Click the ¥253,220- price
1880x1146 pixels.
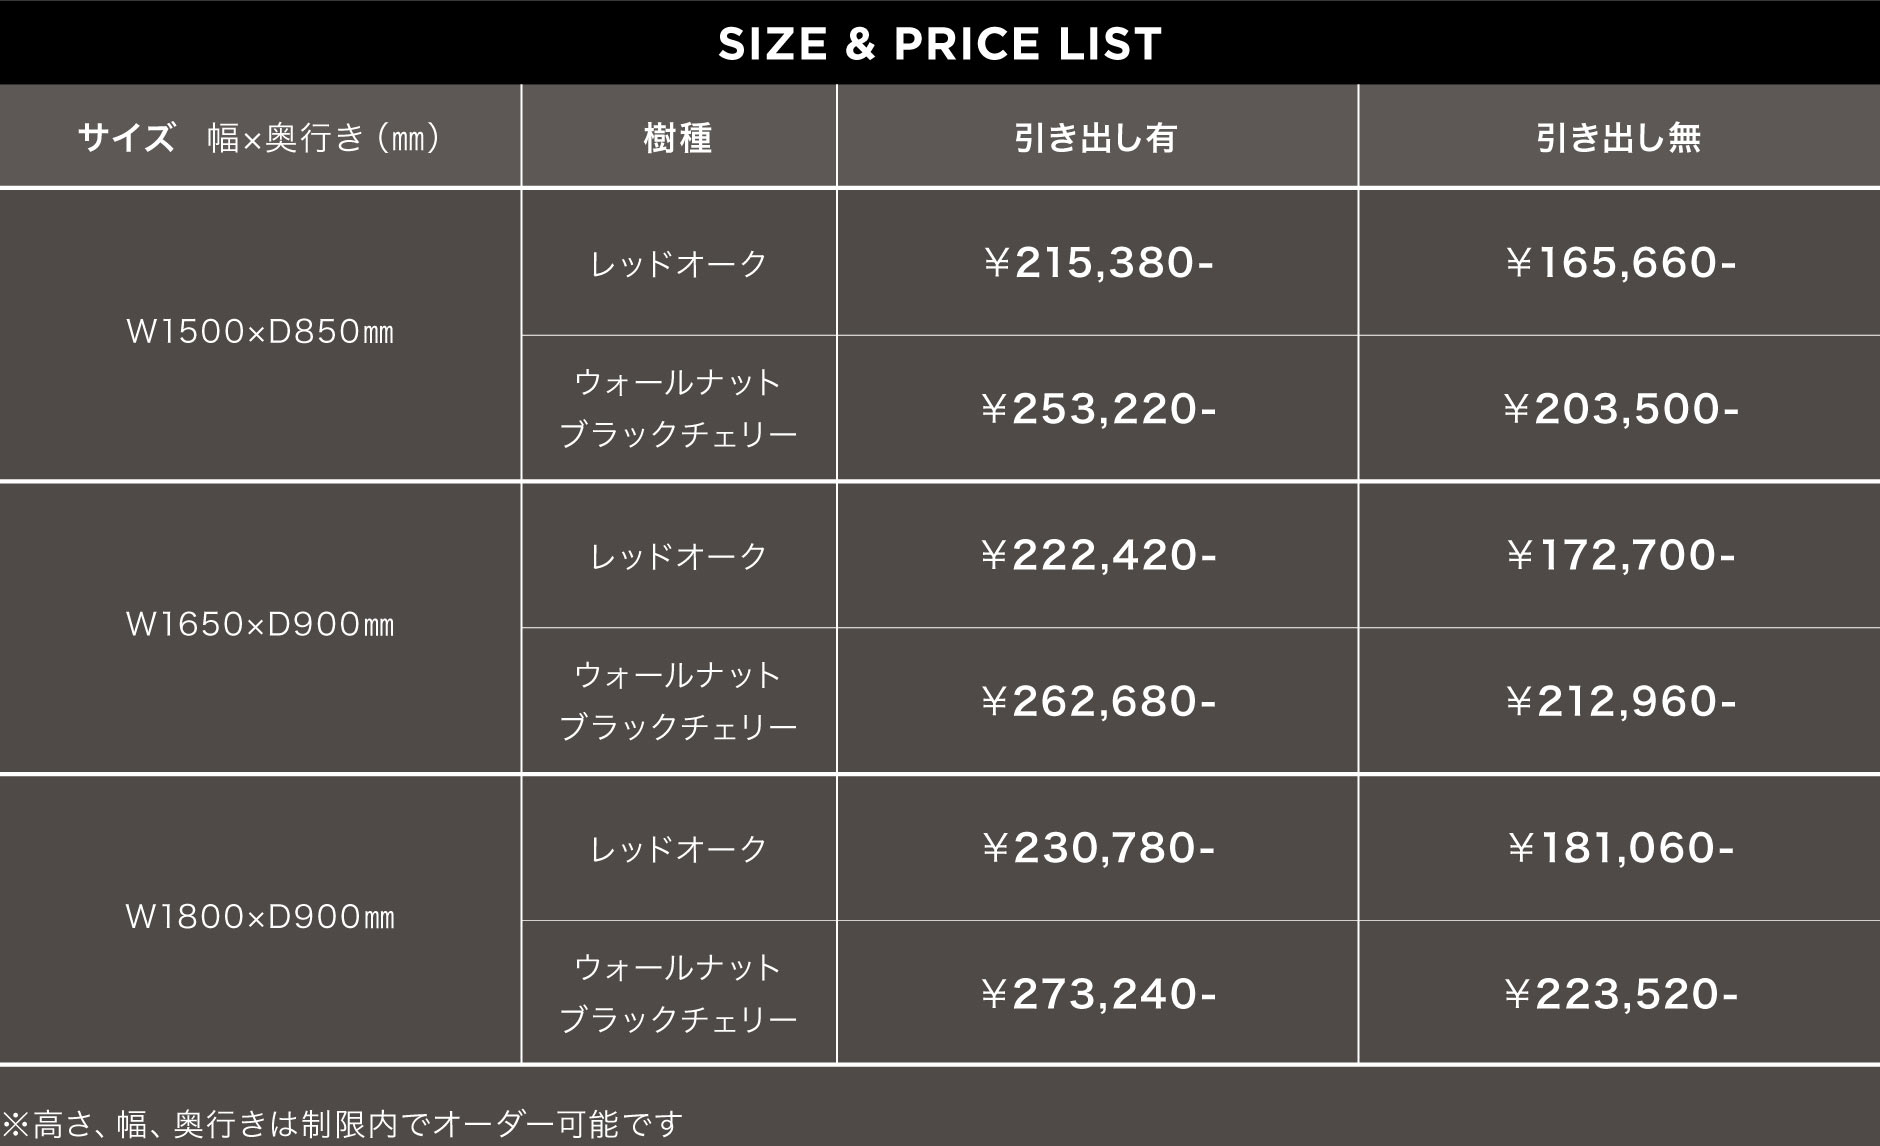click(x=1097, y=409)
